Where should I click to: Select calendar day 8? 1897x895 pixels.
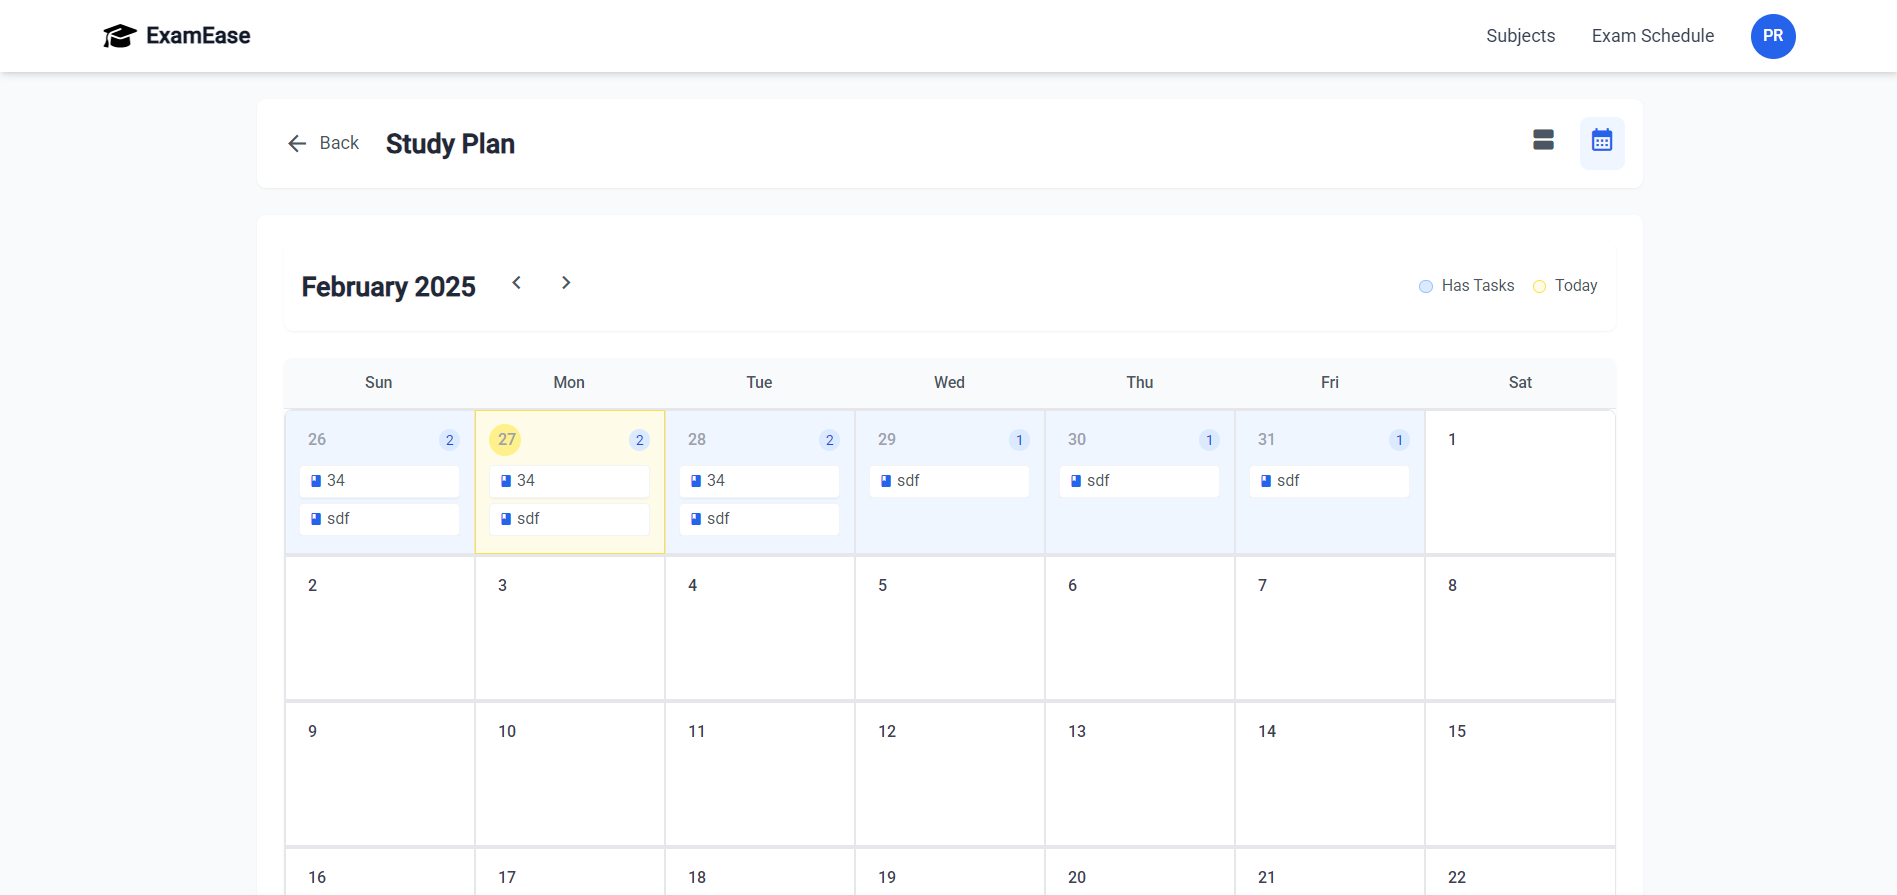click(x=1520, y=628)
